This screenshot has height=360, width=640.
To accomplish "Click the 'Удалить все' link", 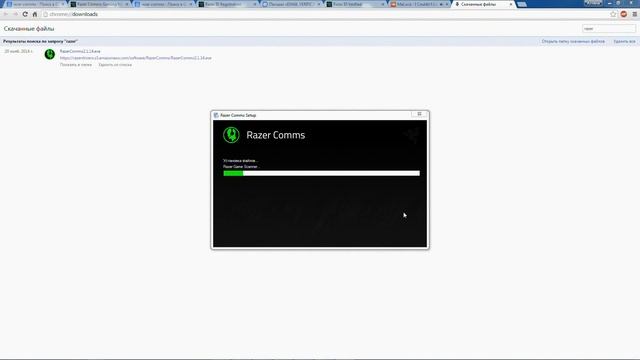I will pyautogui.click(x=624, y=42).
